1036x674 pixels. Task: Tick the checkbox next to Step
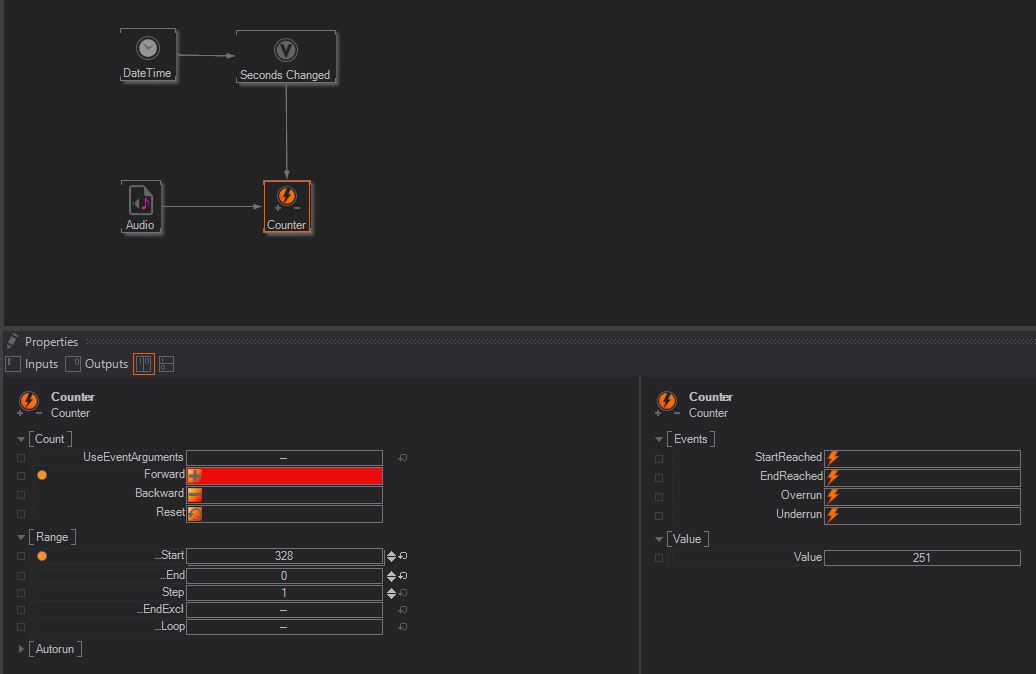click(x=21, y=593)
